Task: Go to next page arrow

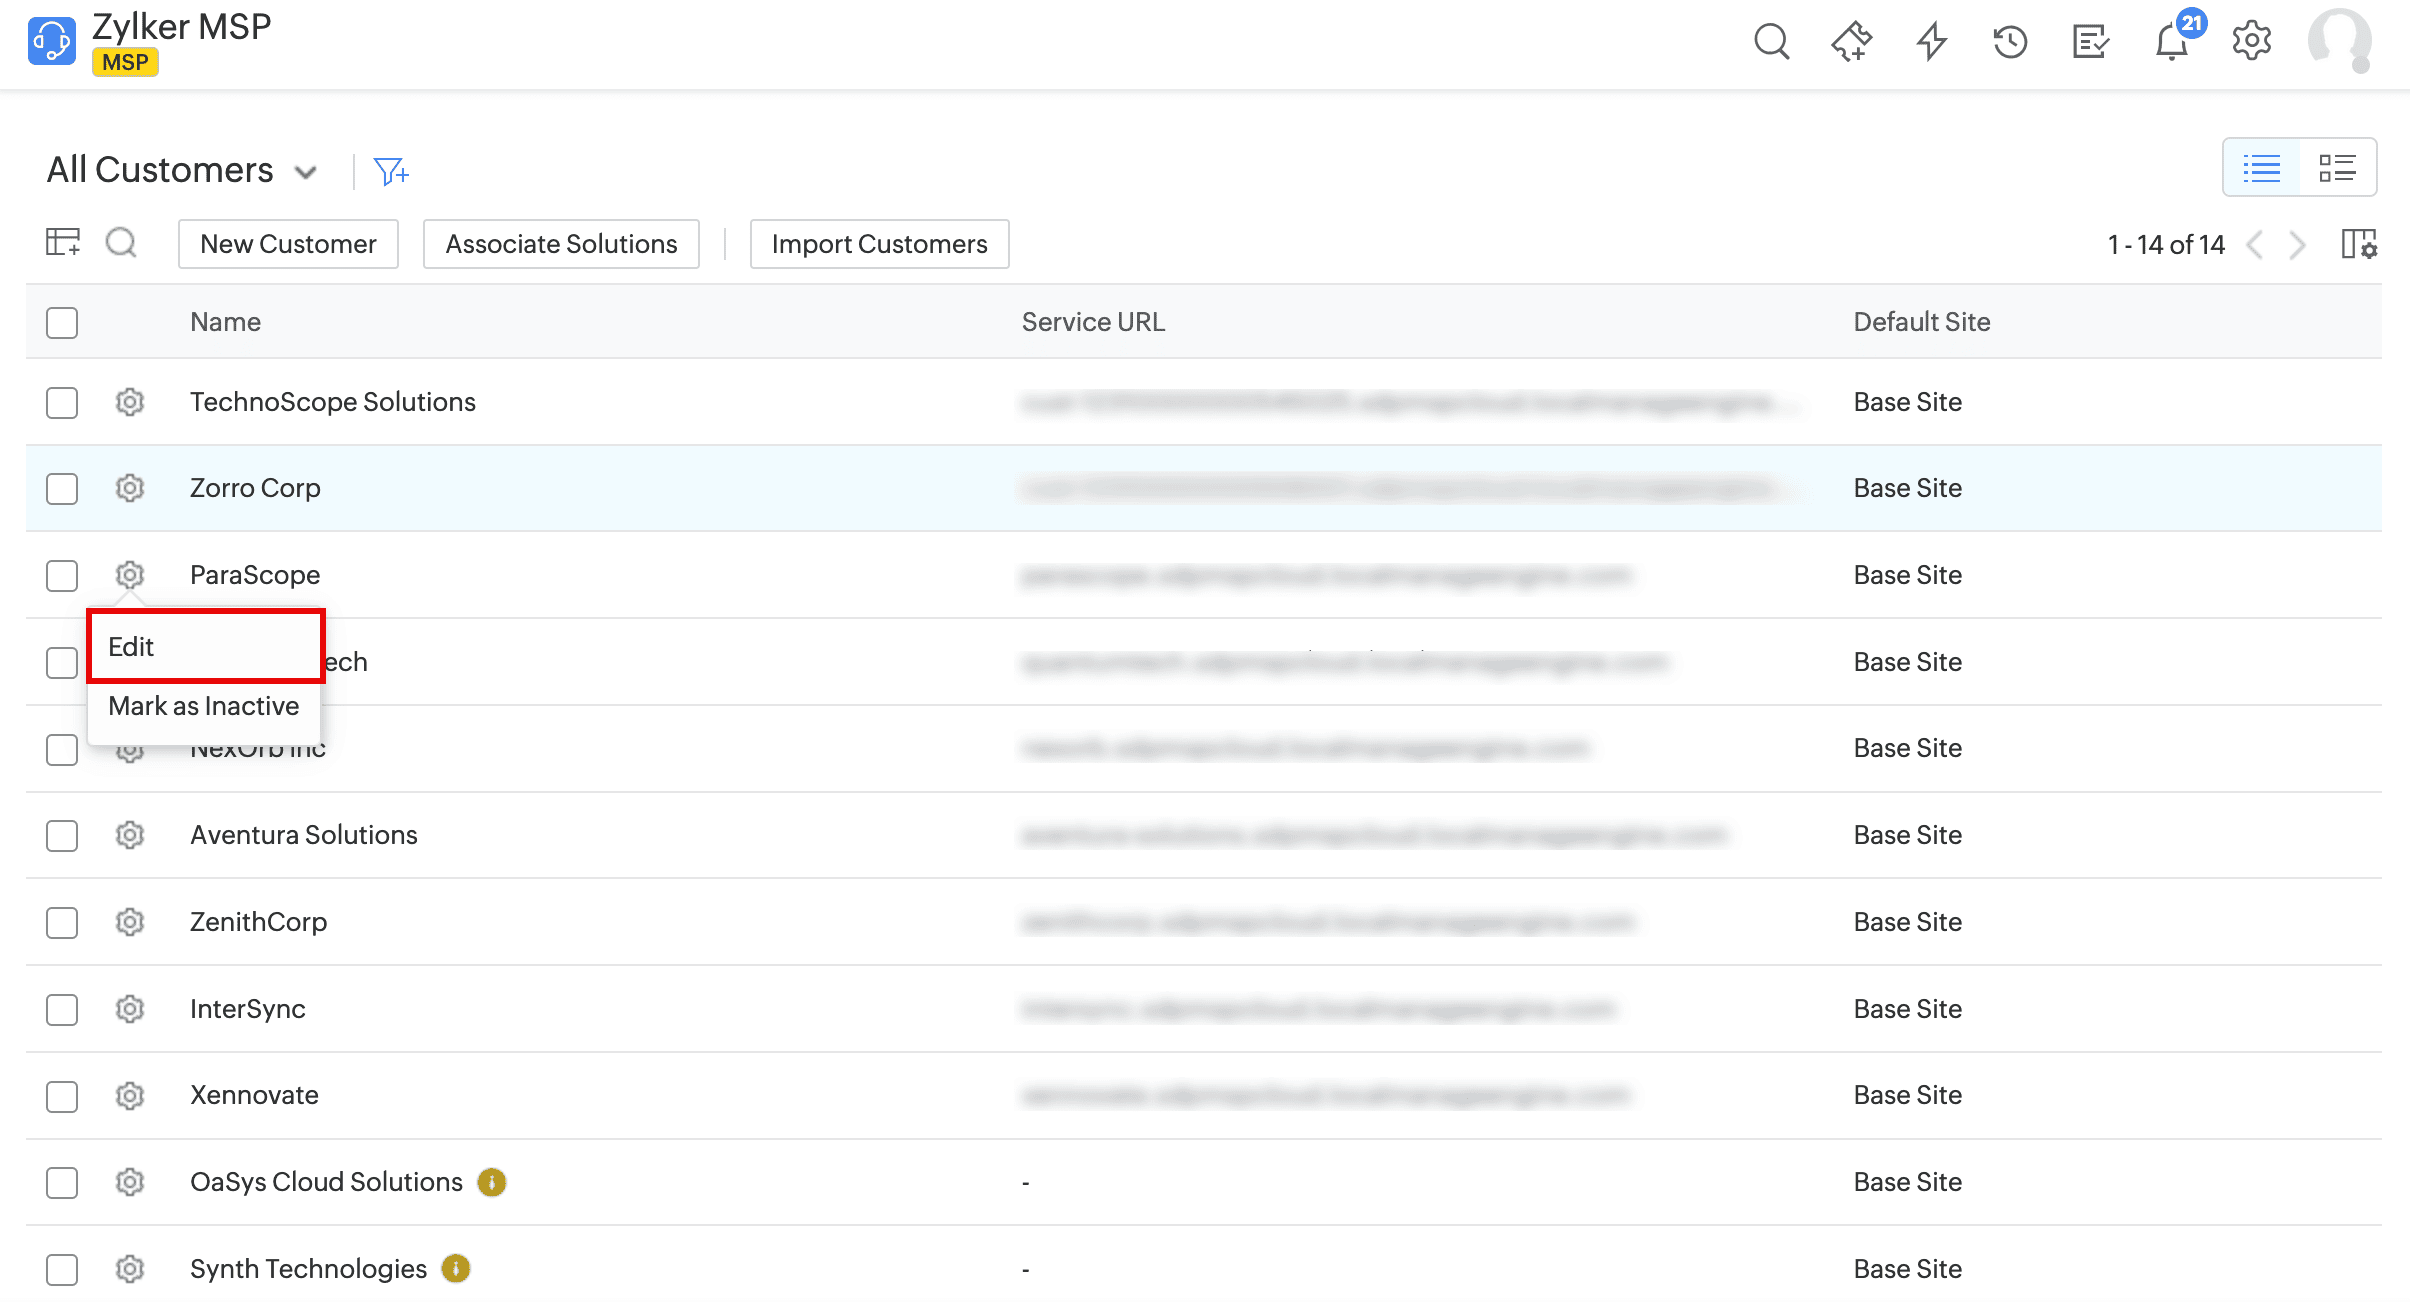Action: pos(2298,245)
